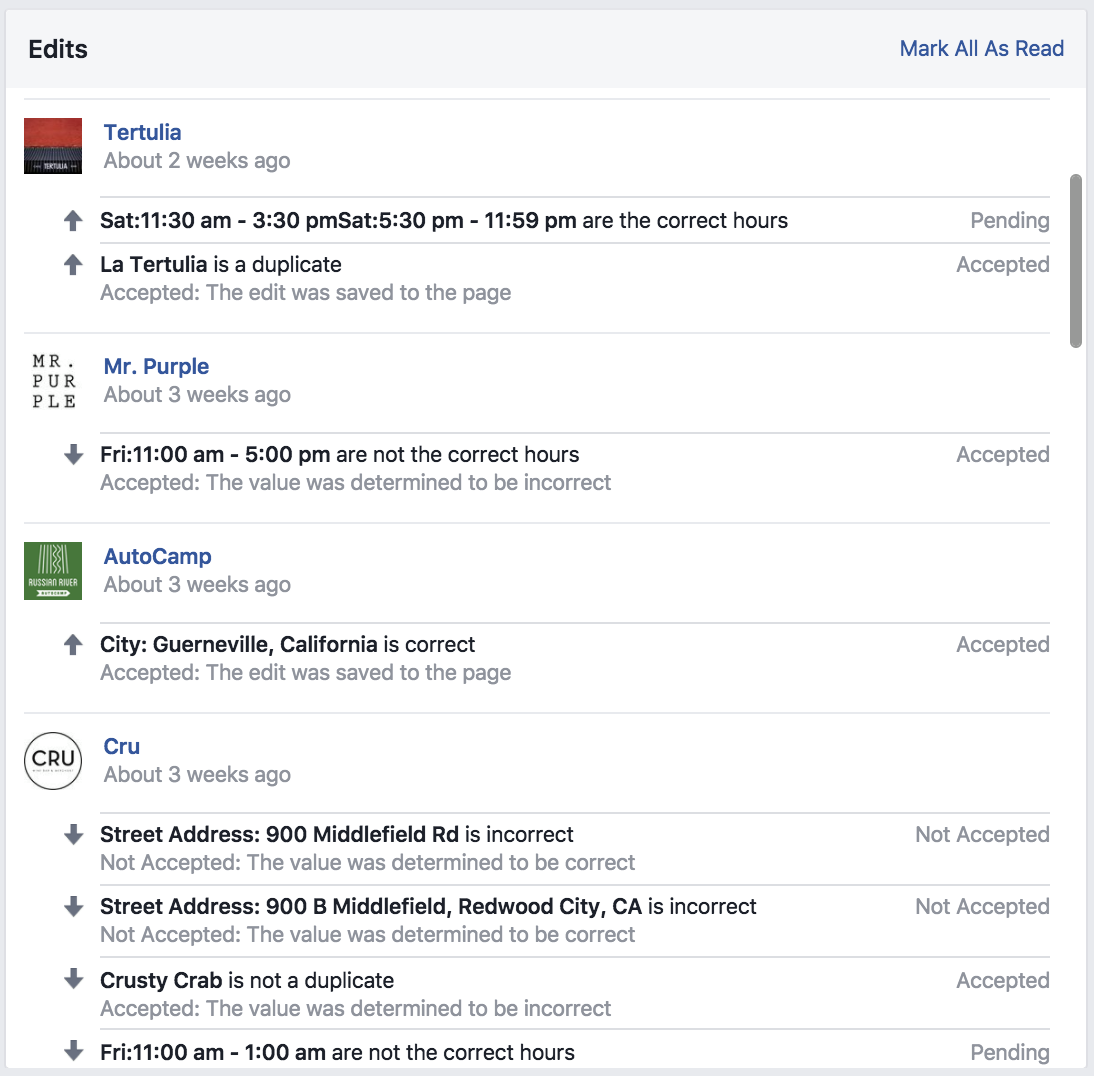Click up arrow next to La Tertulia duplicate
The image size is (1094, 1076).
tap(73, 265)
